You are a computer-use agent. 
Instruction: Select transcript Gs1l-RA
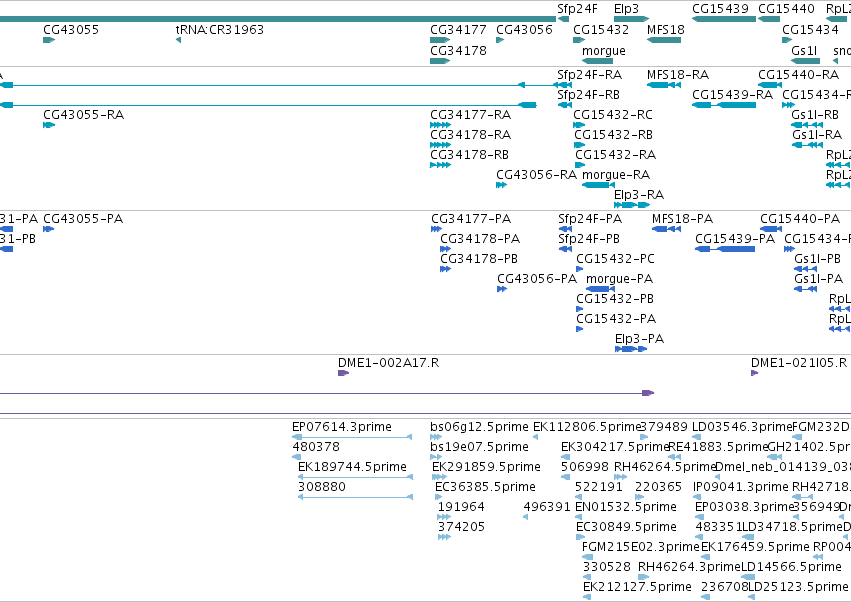[817, 135]
